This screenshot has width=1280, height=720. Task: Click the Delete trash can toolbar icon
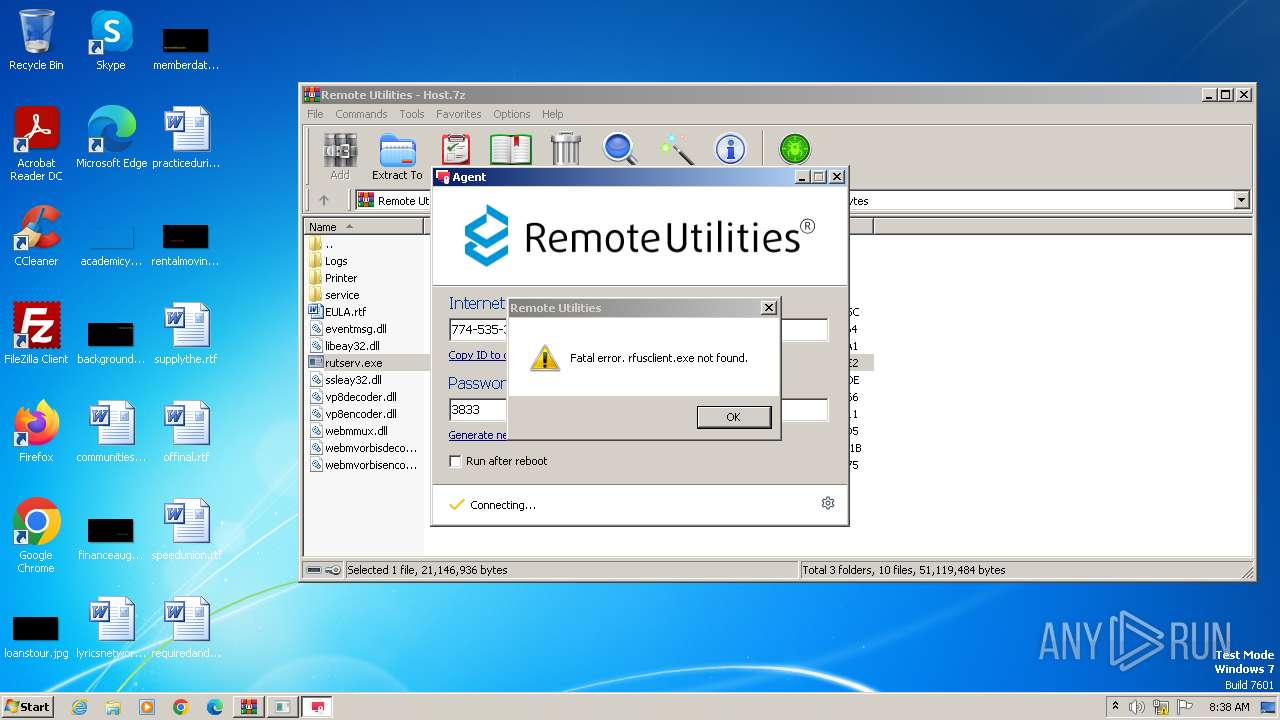[566, 149]
